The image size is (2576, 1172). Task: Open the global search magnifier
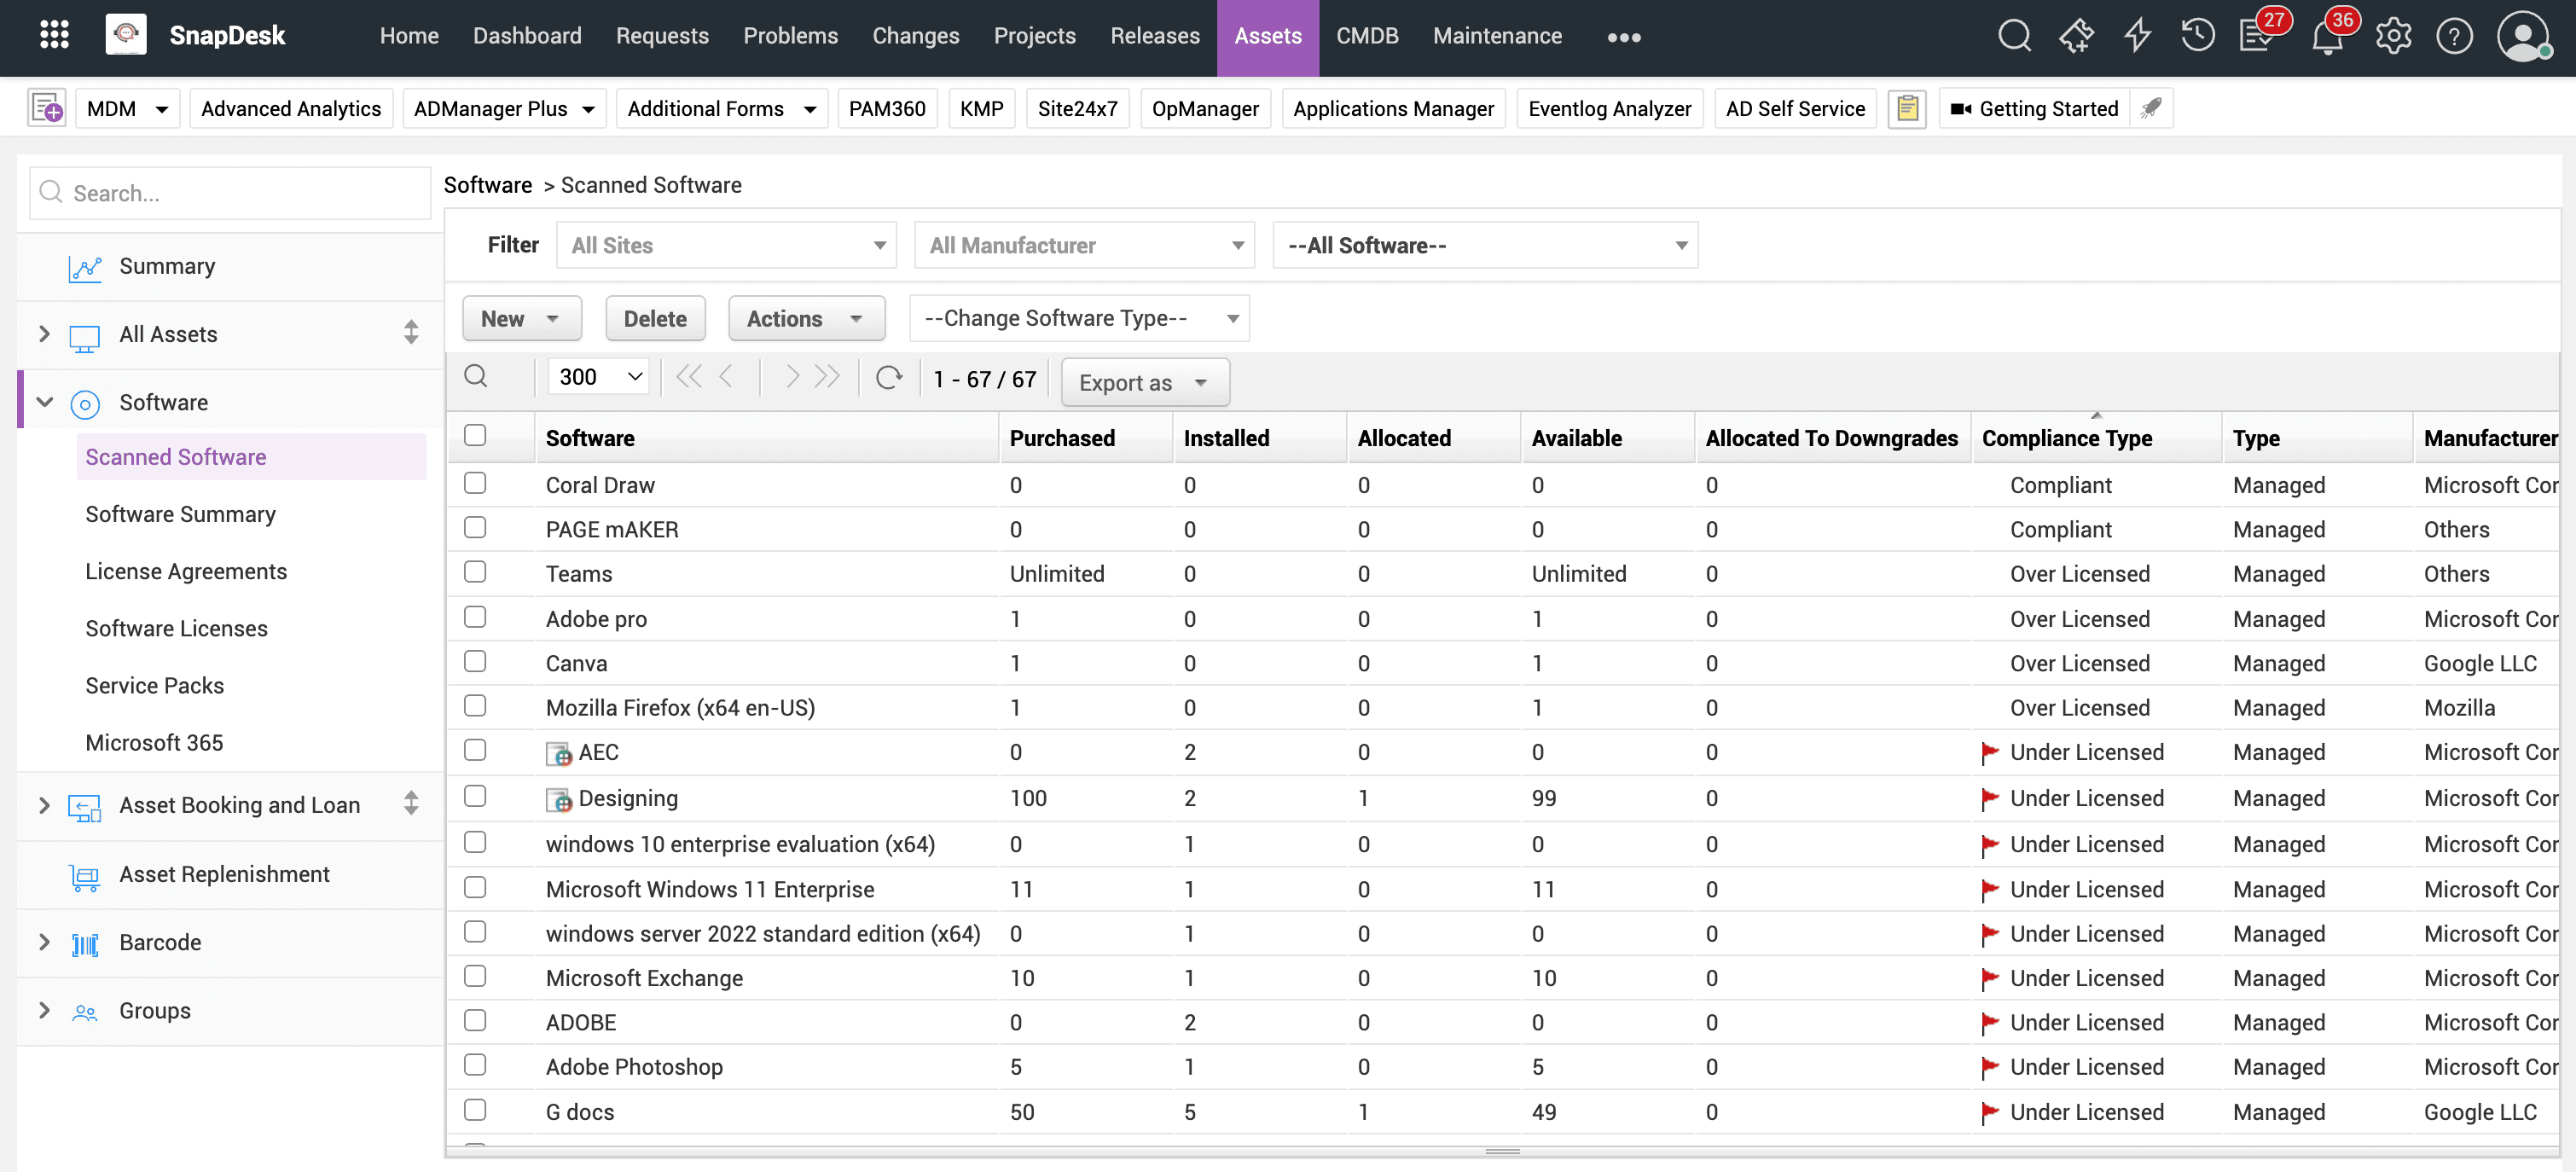[2014, 36]
